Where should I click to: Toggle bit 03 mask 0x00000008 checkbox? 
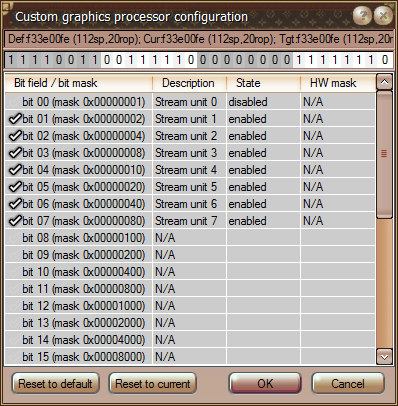[14, 153]
